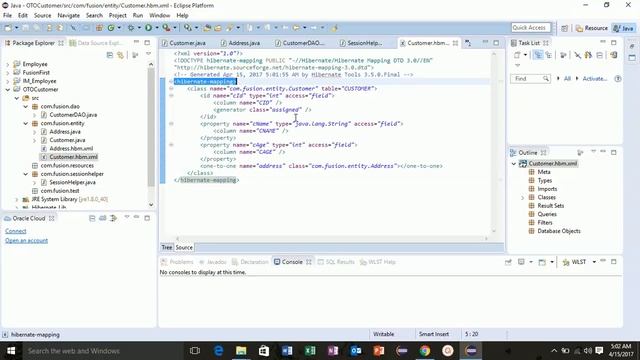Open the Navigate menu
This screenshot has width=640, height=360.
tap(69, 15)
